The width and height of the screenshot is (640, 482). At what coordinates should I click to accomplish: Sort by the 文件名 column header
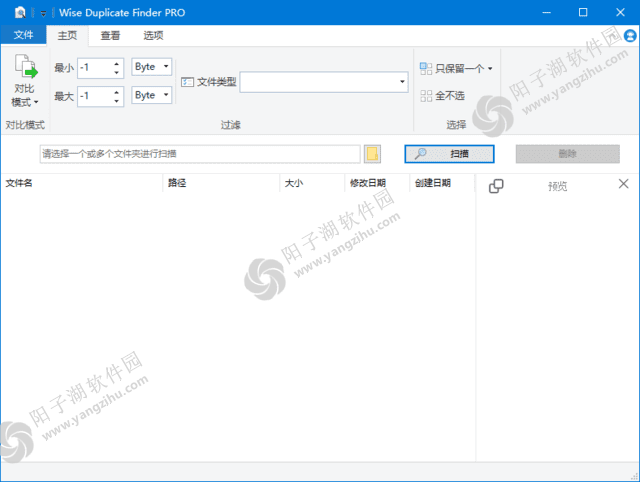tap(82, 183)
